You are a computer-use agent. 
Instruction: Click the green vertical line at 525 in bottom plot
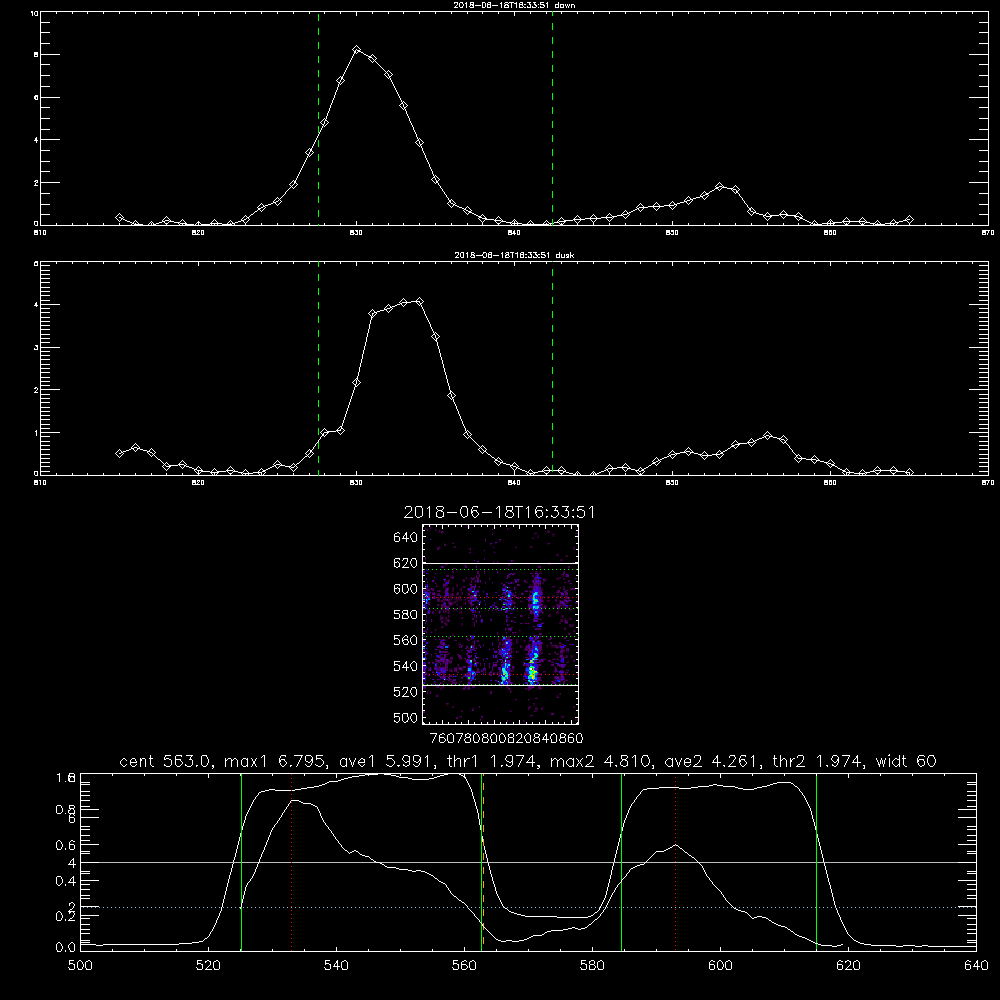[241, 862]
